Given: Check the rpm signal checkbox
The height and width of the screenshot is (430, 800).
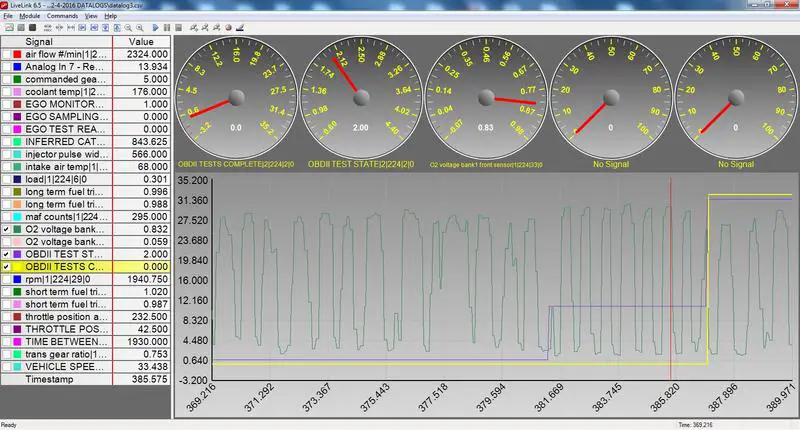Looking at the screenshot, I should [x=6, y=280].
